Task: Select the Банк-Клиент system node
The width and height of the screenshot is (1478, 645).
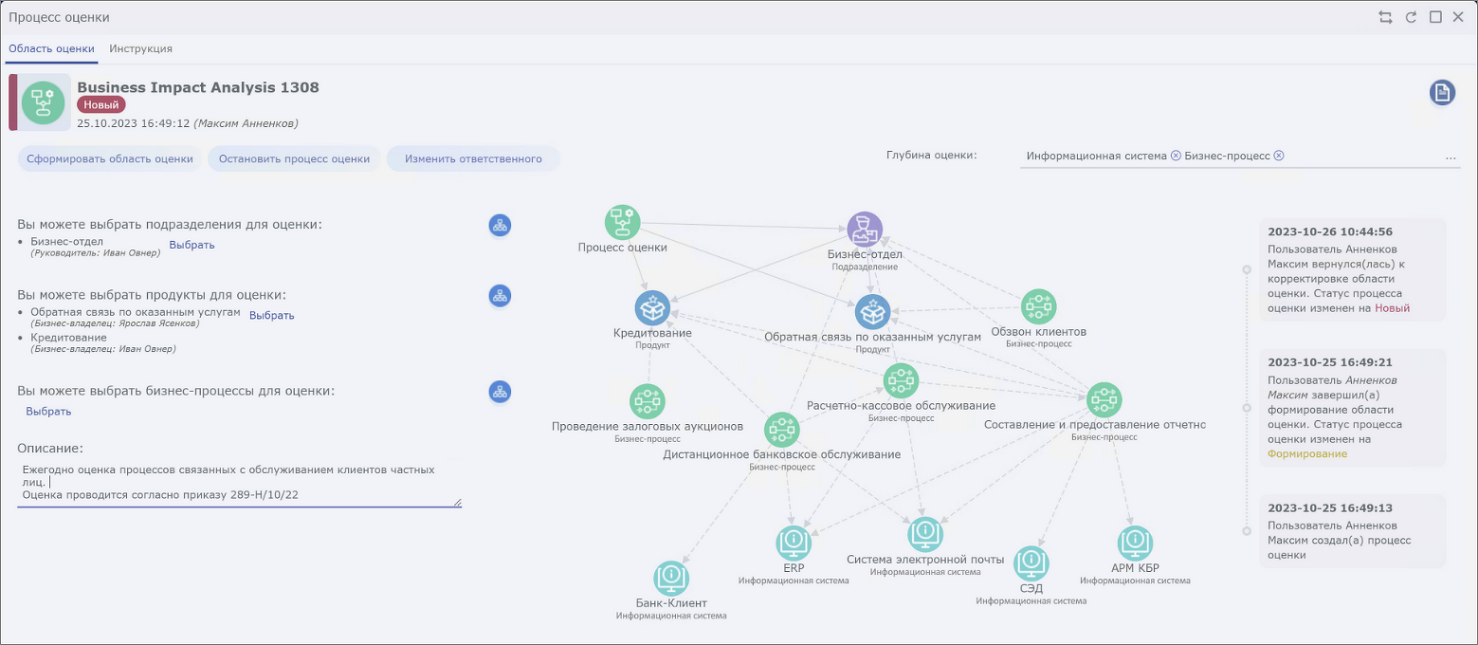Action: [x=671, y=578]
